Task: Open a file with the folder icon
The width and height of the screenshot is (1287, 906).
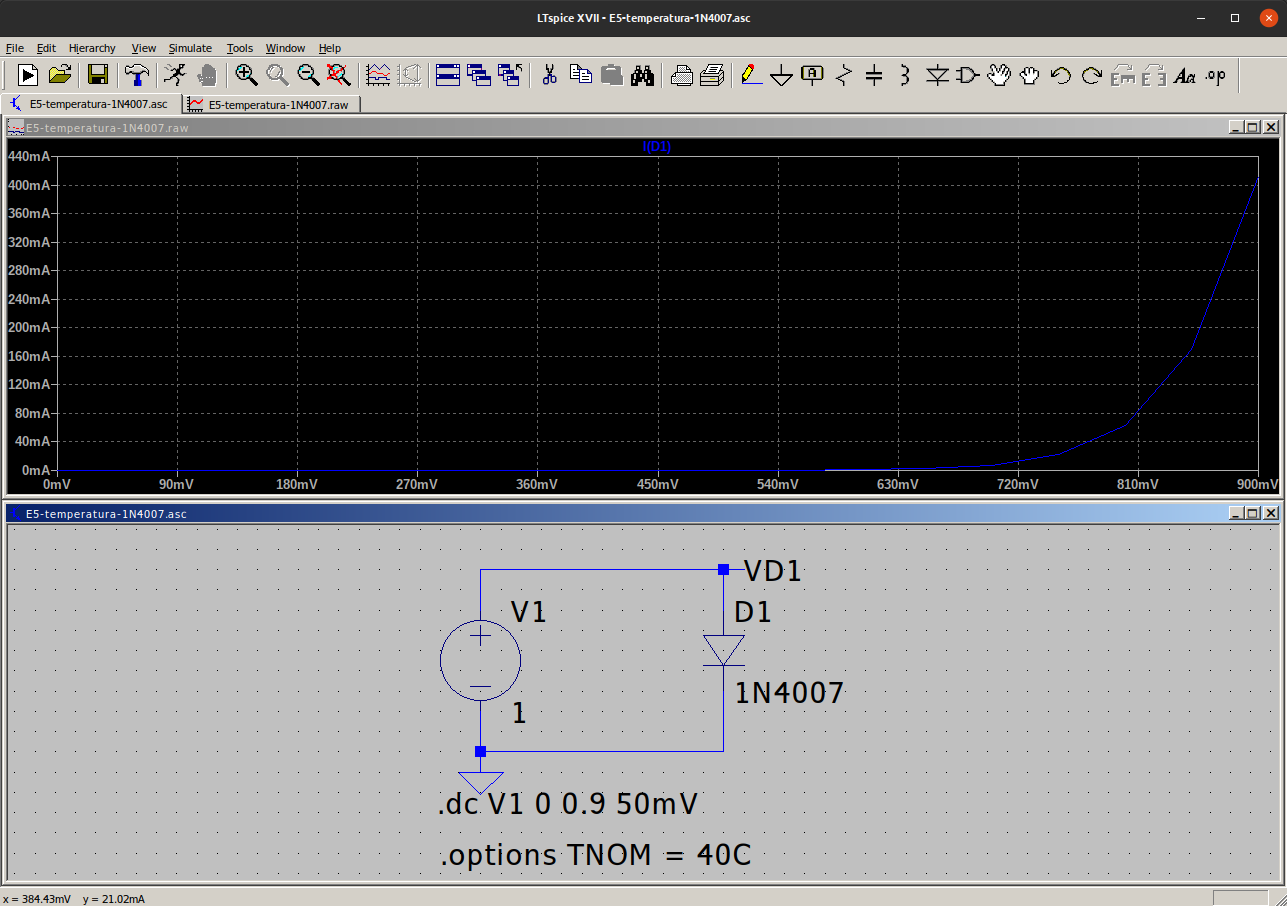Action: click(60, 74)
